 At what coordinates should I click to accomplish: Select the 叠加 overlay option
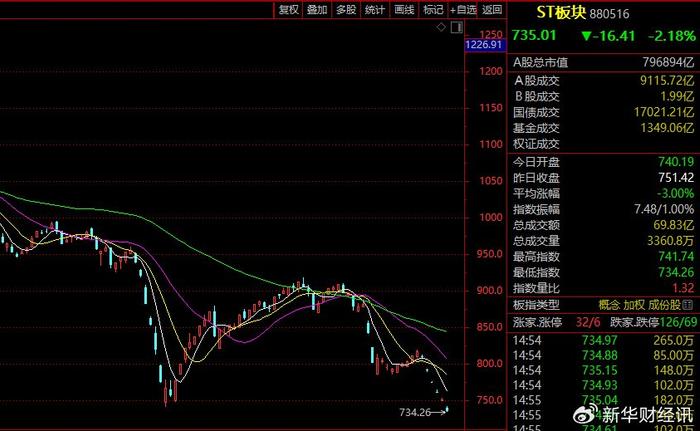point(317,10)
